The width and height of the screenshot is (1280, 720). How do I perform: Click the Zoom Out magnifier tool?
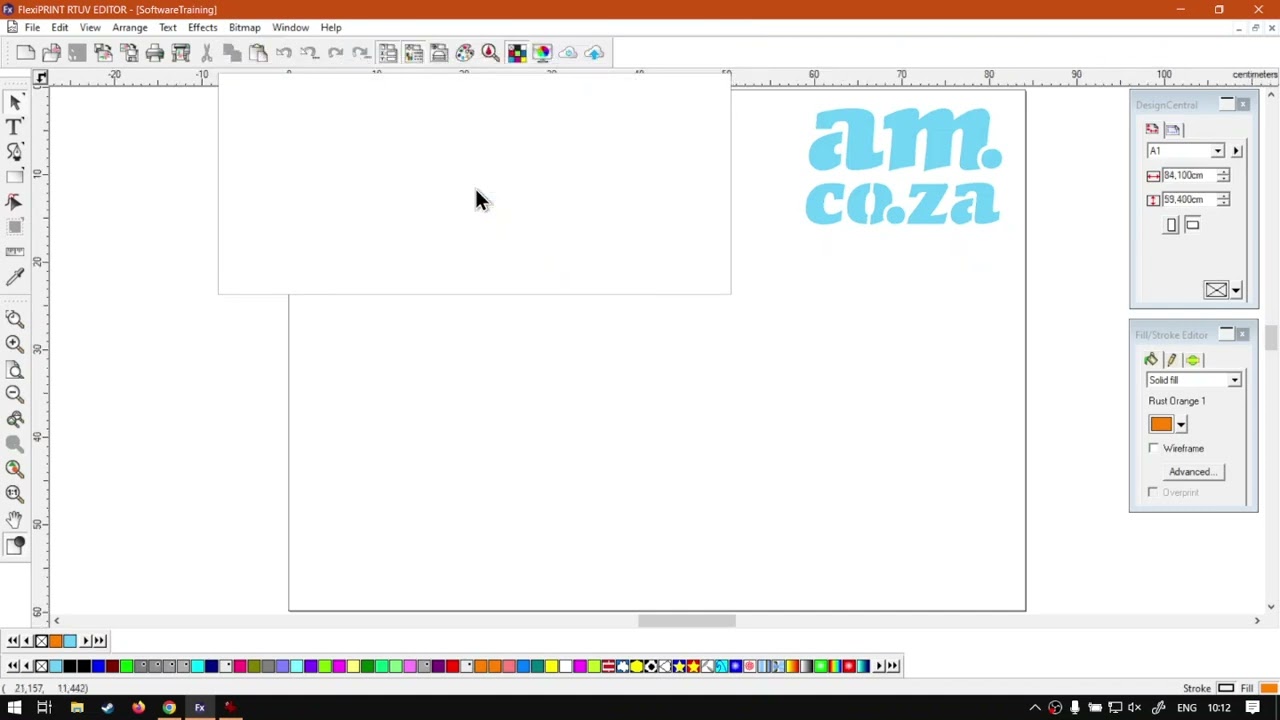click(15, 394)
